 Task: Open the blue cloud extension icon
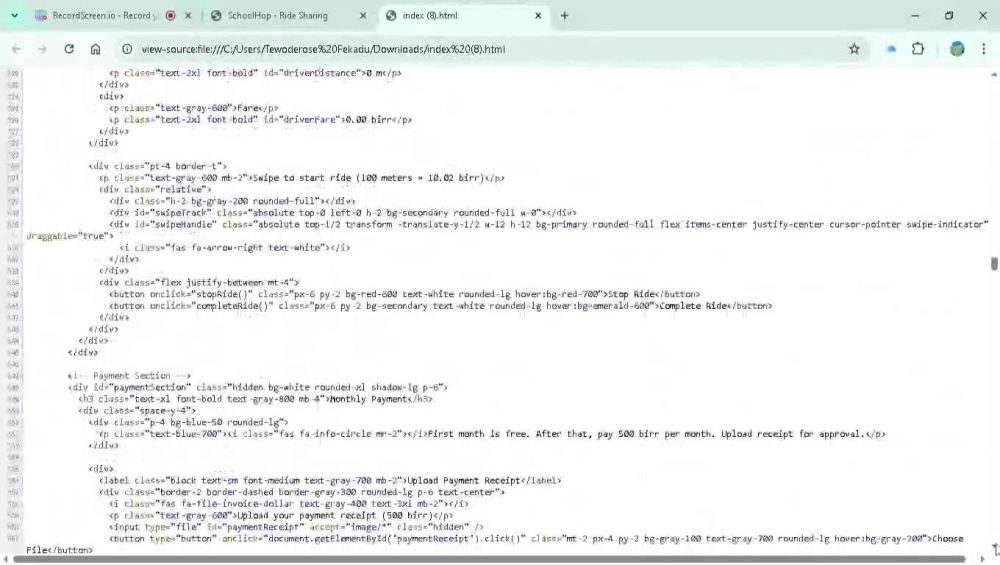(892, 49)
